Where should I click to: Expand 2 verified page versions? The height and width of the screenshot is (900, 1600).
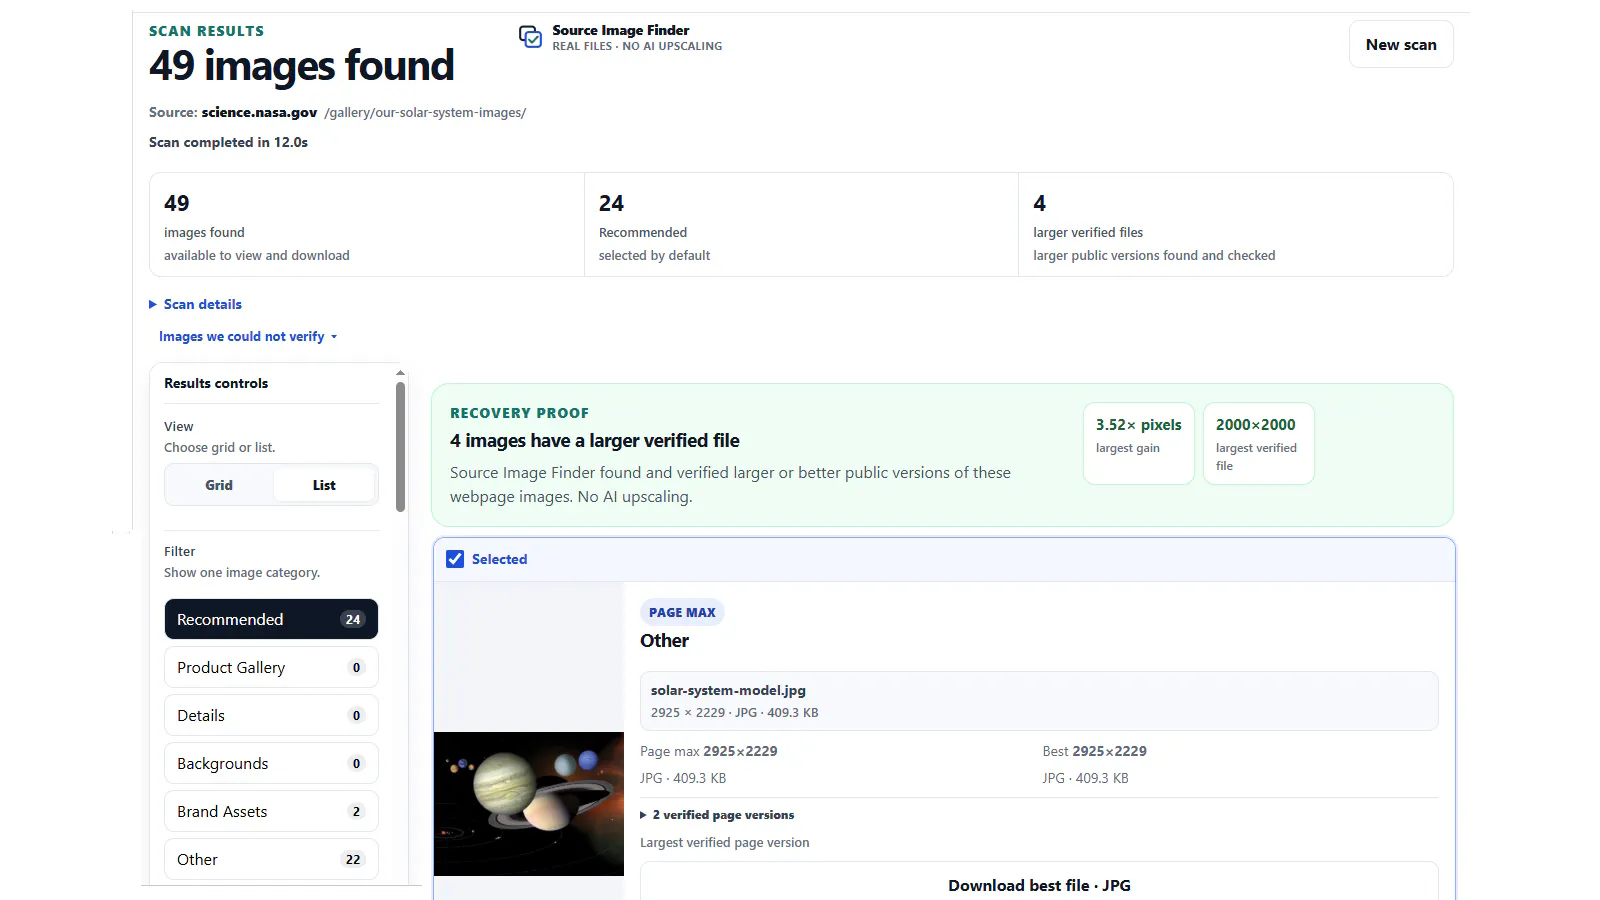click(717, 815)
